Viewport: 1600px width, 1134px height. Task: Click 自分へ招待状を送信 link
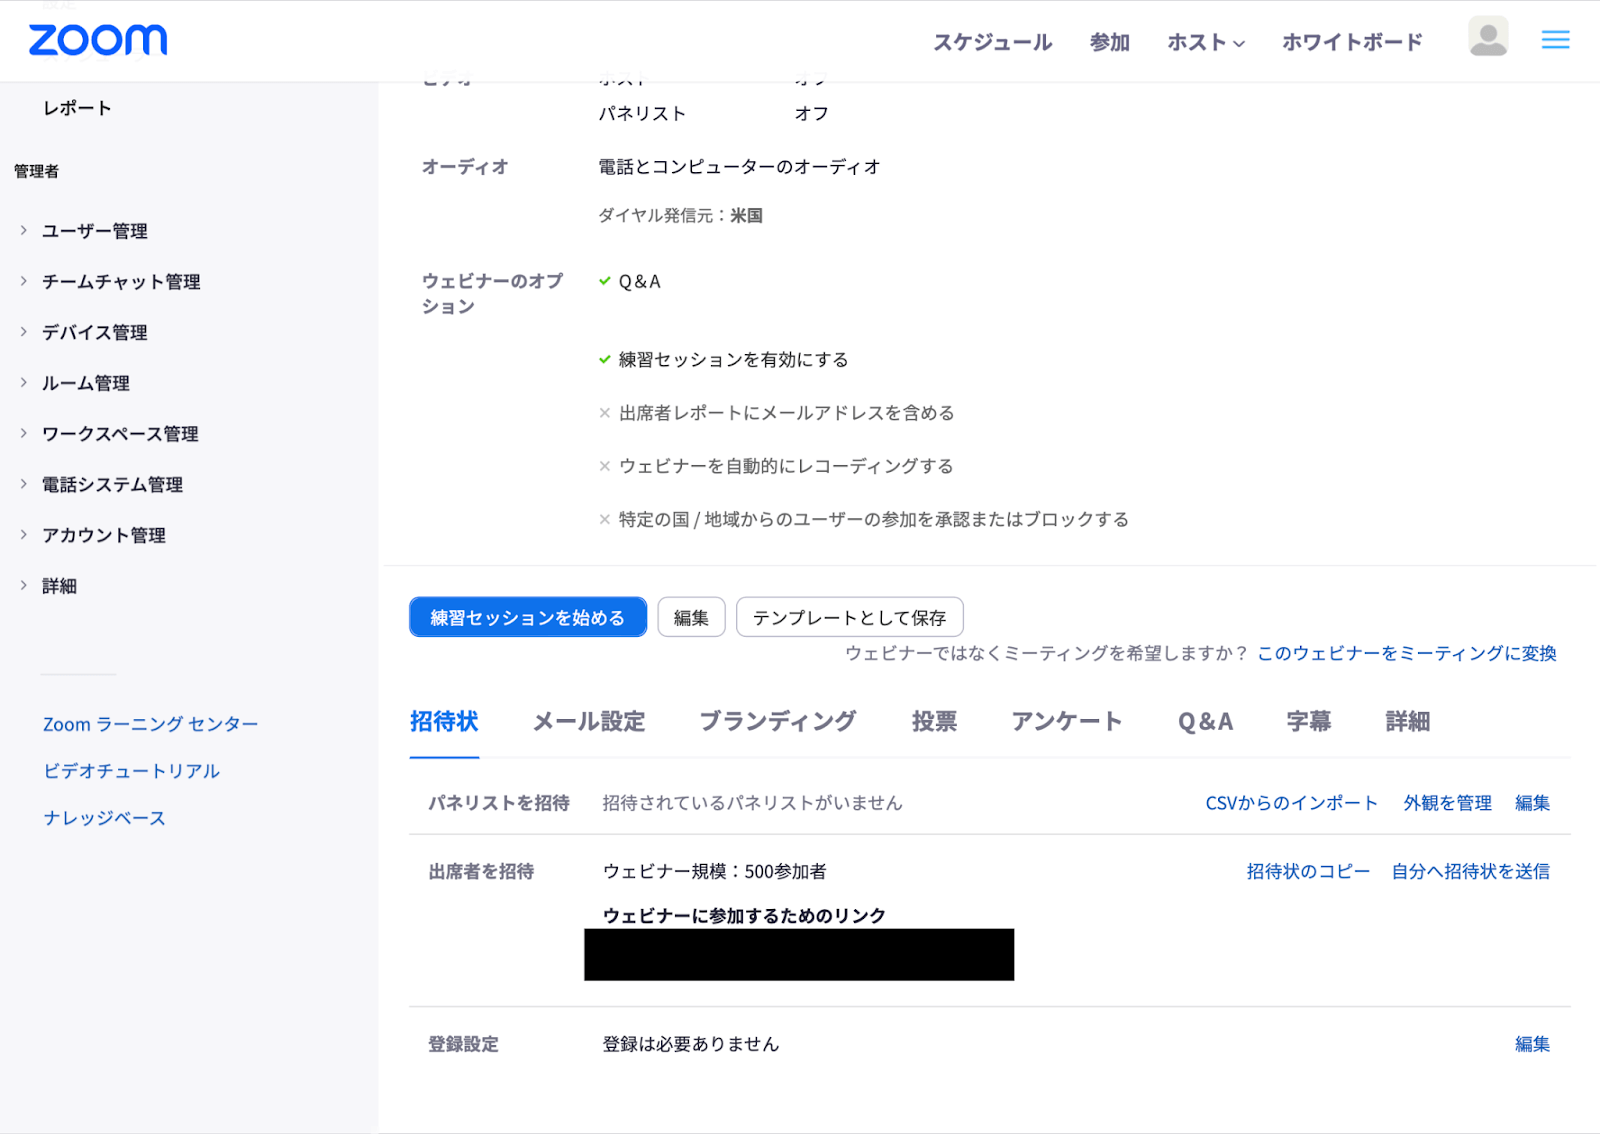[x=1471, y=871]
